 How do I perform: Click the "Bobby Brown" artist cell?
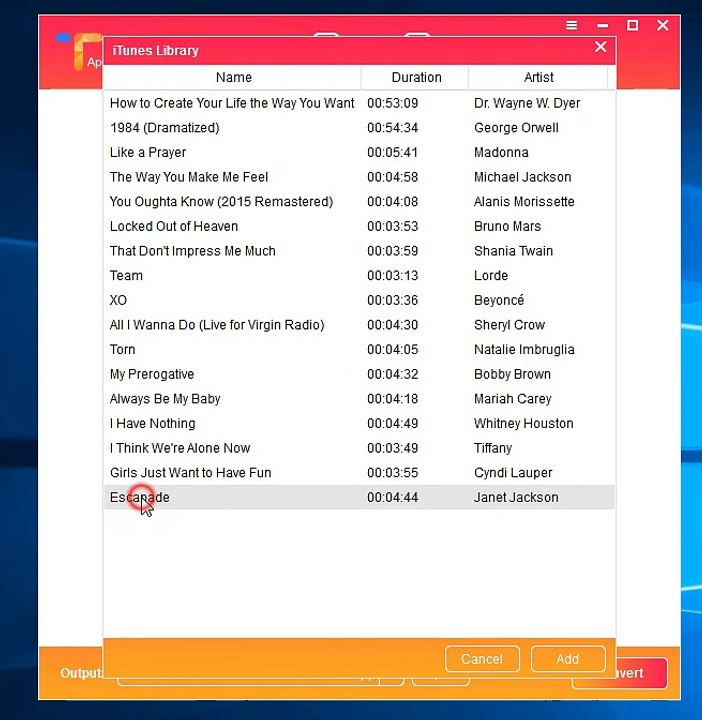[512, 374]
